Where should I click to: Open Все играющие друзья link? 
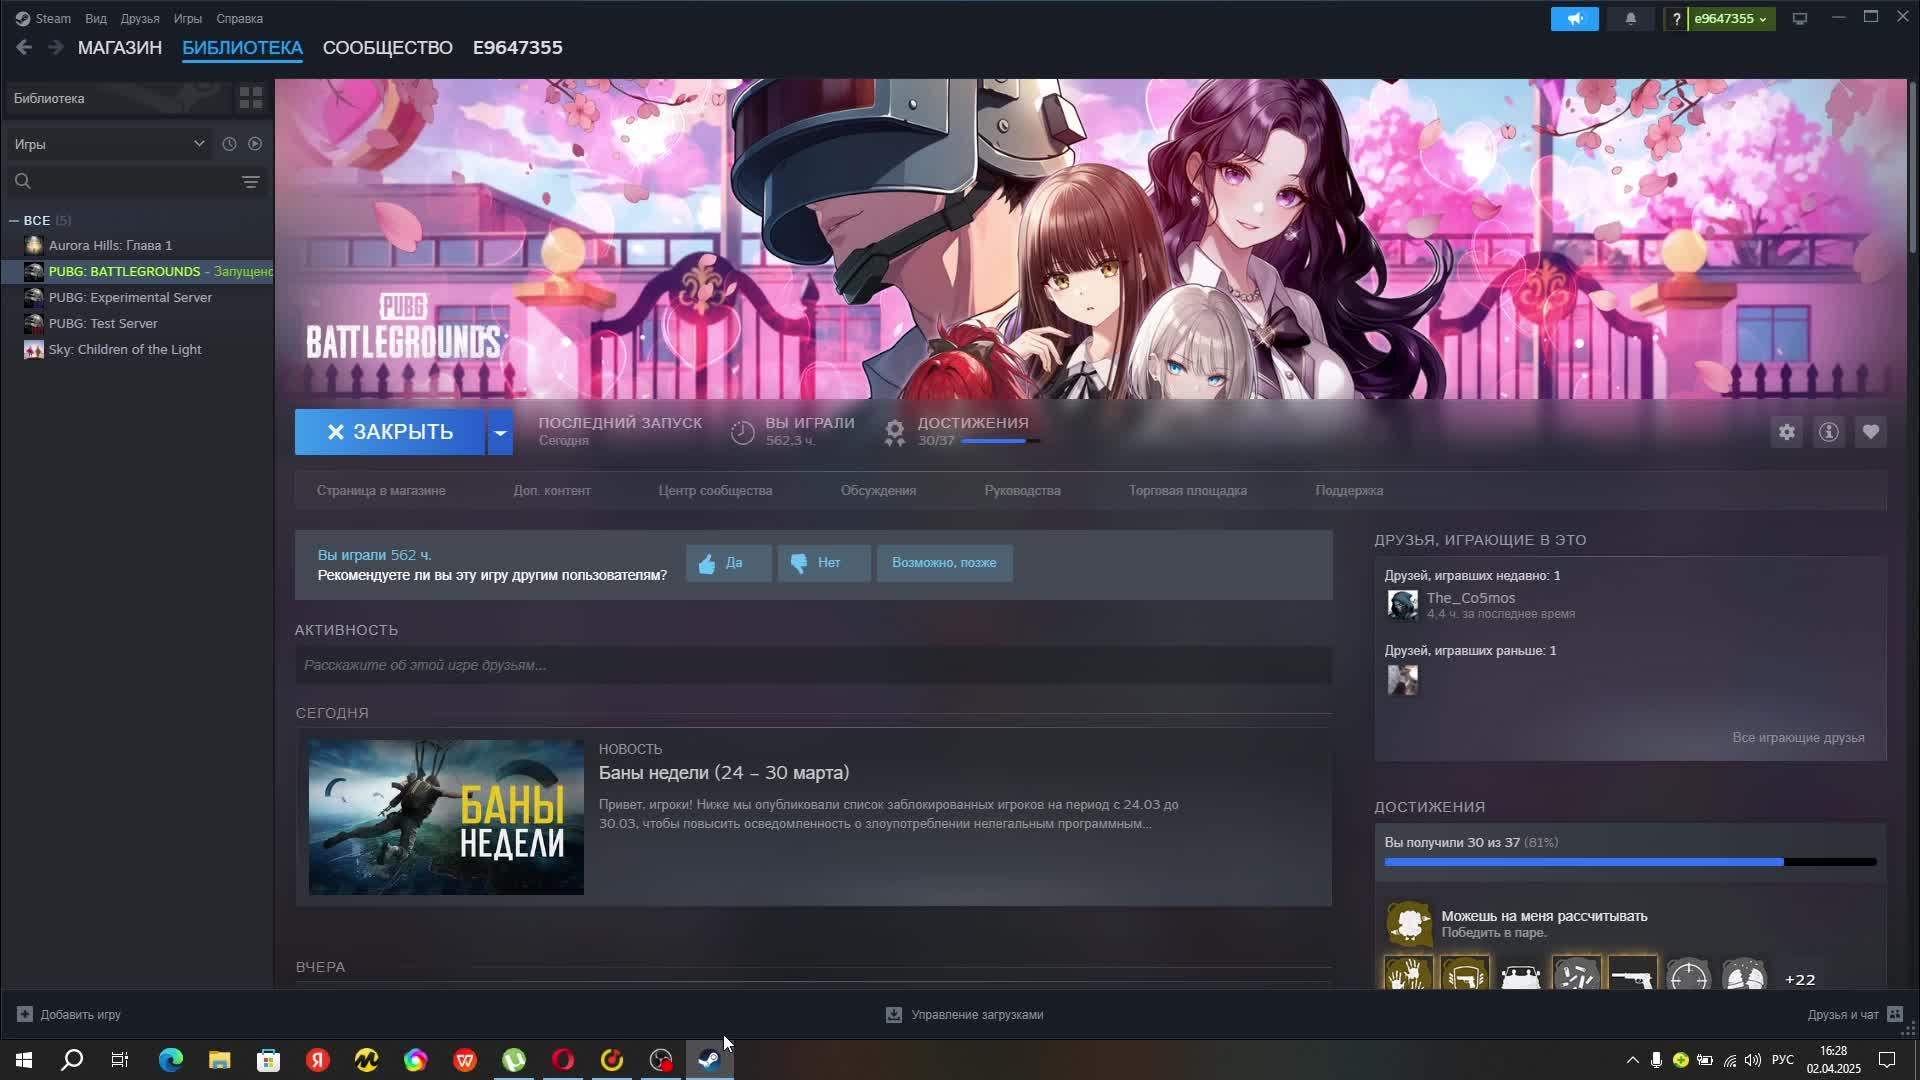pyautogui.click(x=1798, y=737)
